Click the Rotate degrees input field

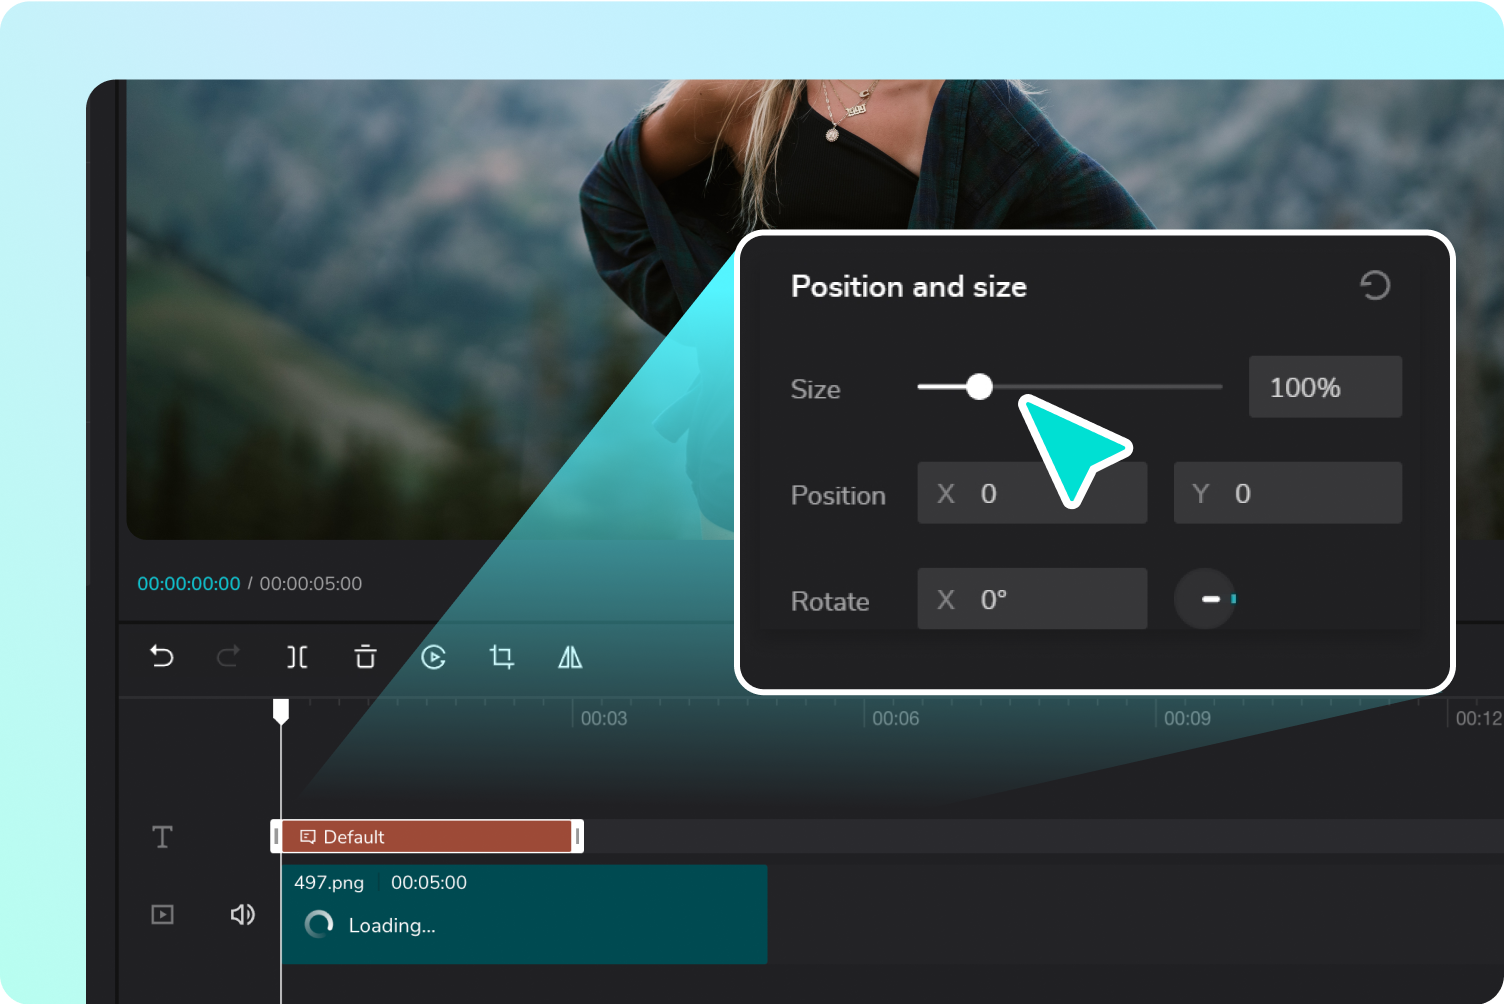pyautogui.click(x=1032, y=599)
